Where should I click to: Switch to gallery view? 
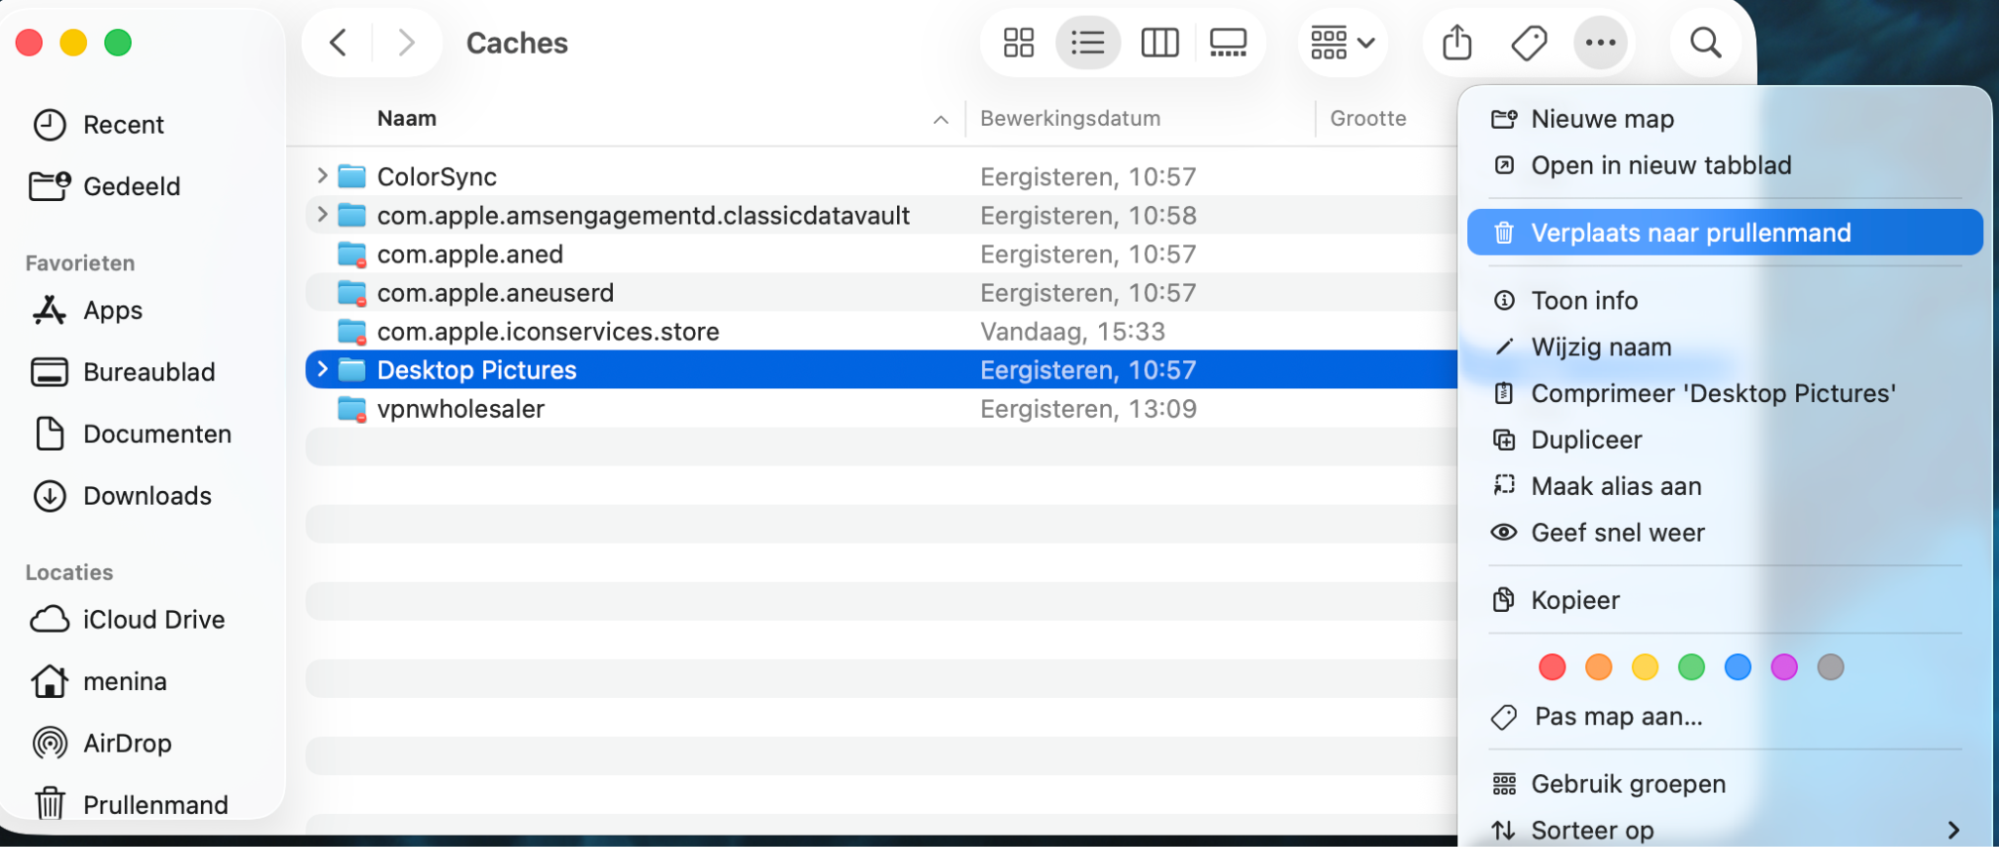tap(1228, 43)
